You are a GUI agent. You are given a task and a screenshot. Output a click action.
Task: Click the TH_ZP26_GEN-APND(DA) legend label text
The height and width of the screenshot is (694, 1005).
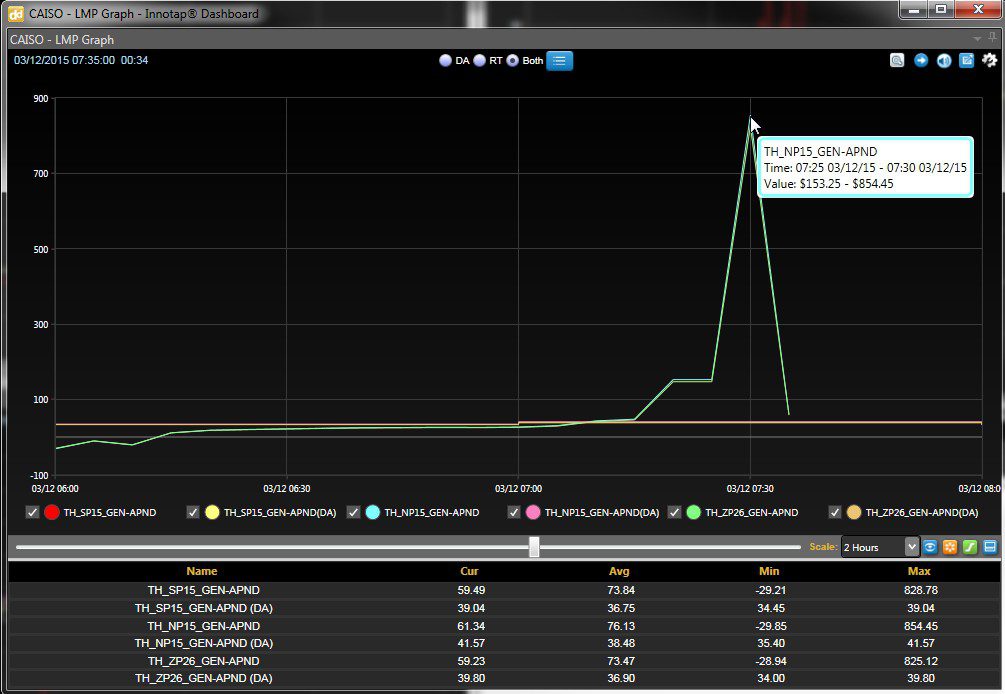point(922,513)
